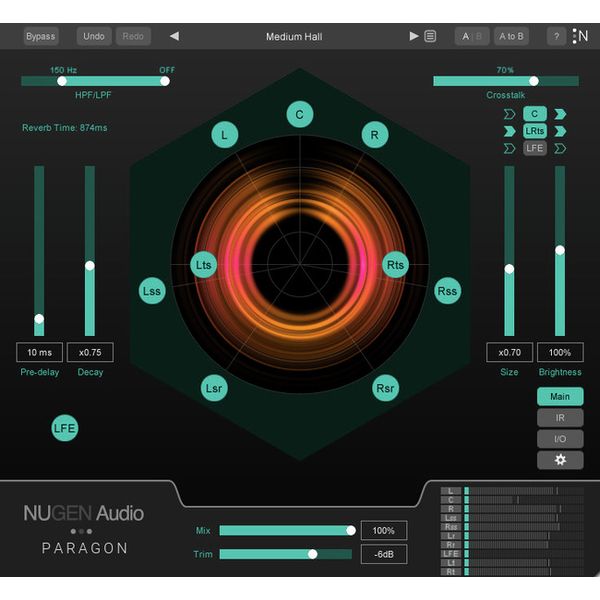Image resolution: width=600 pixels, height=600 pixels.
Task: Click the Undo button
Action: 94,36
